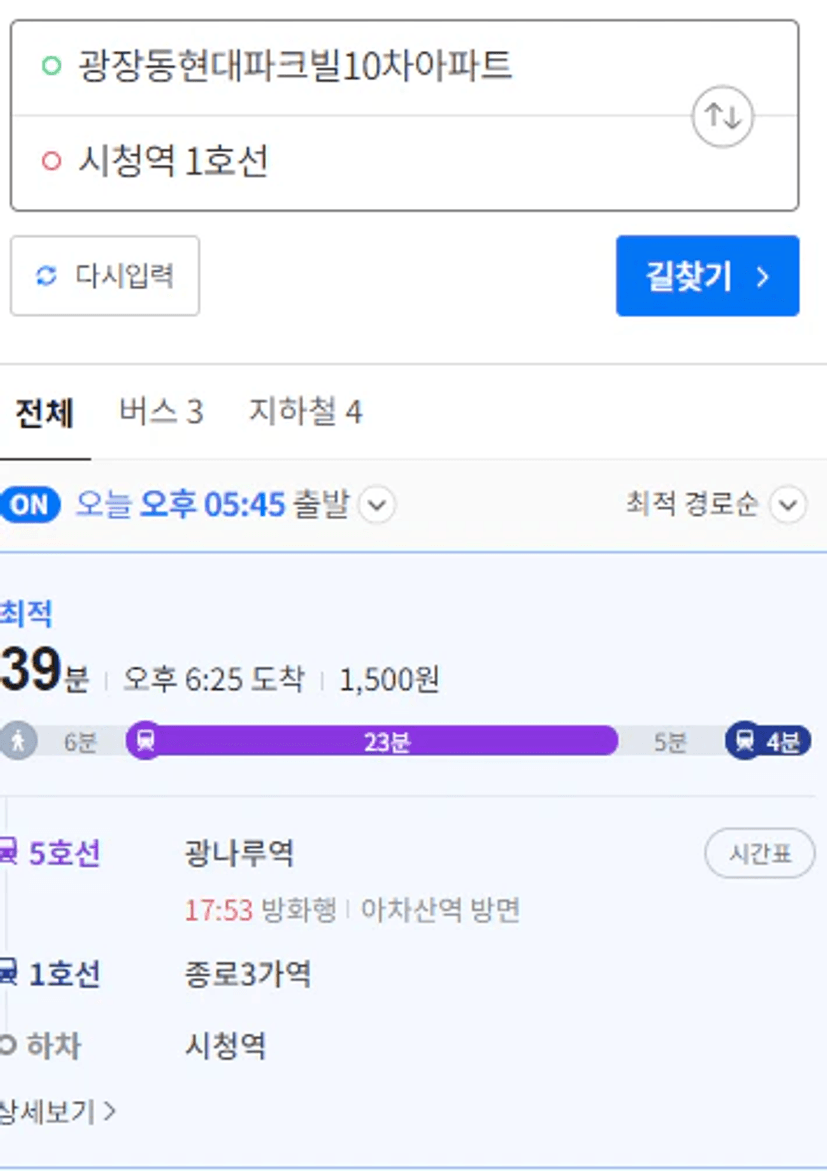Expand route details via 상세보기
This screenshot has height=1171, width=827.
(58, 1111)
